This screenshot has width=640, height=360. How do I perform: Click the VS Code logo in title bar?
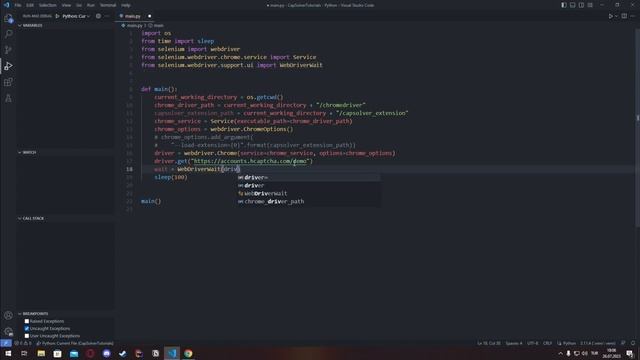coord(6,5)
